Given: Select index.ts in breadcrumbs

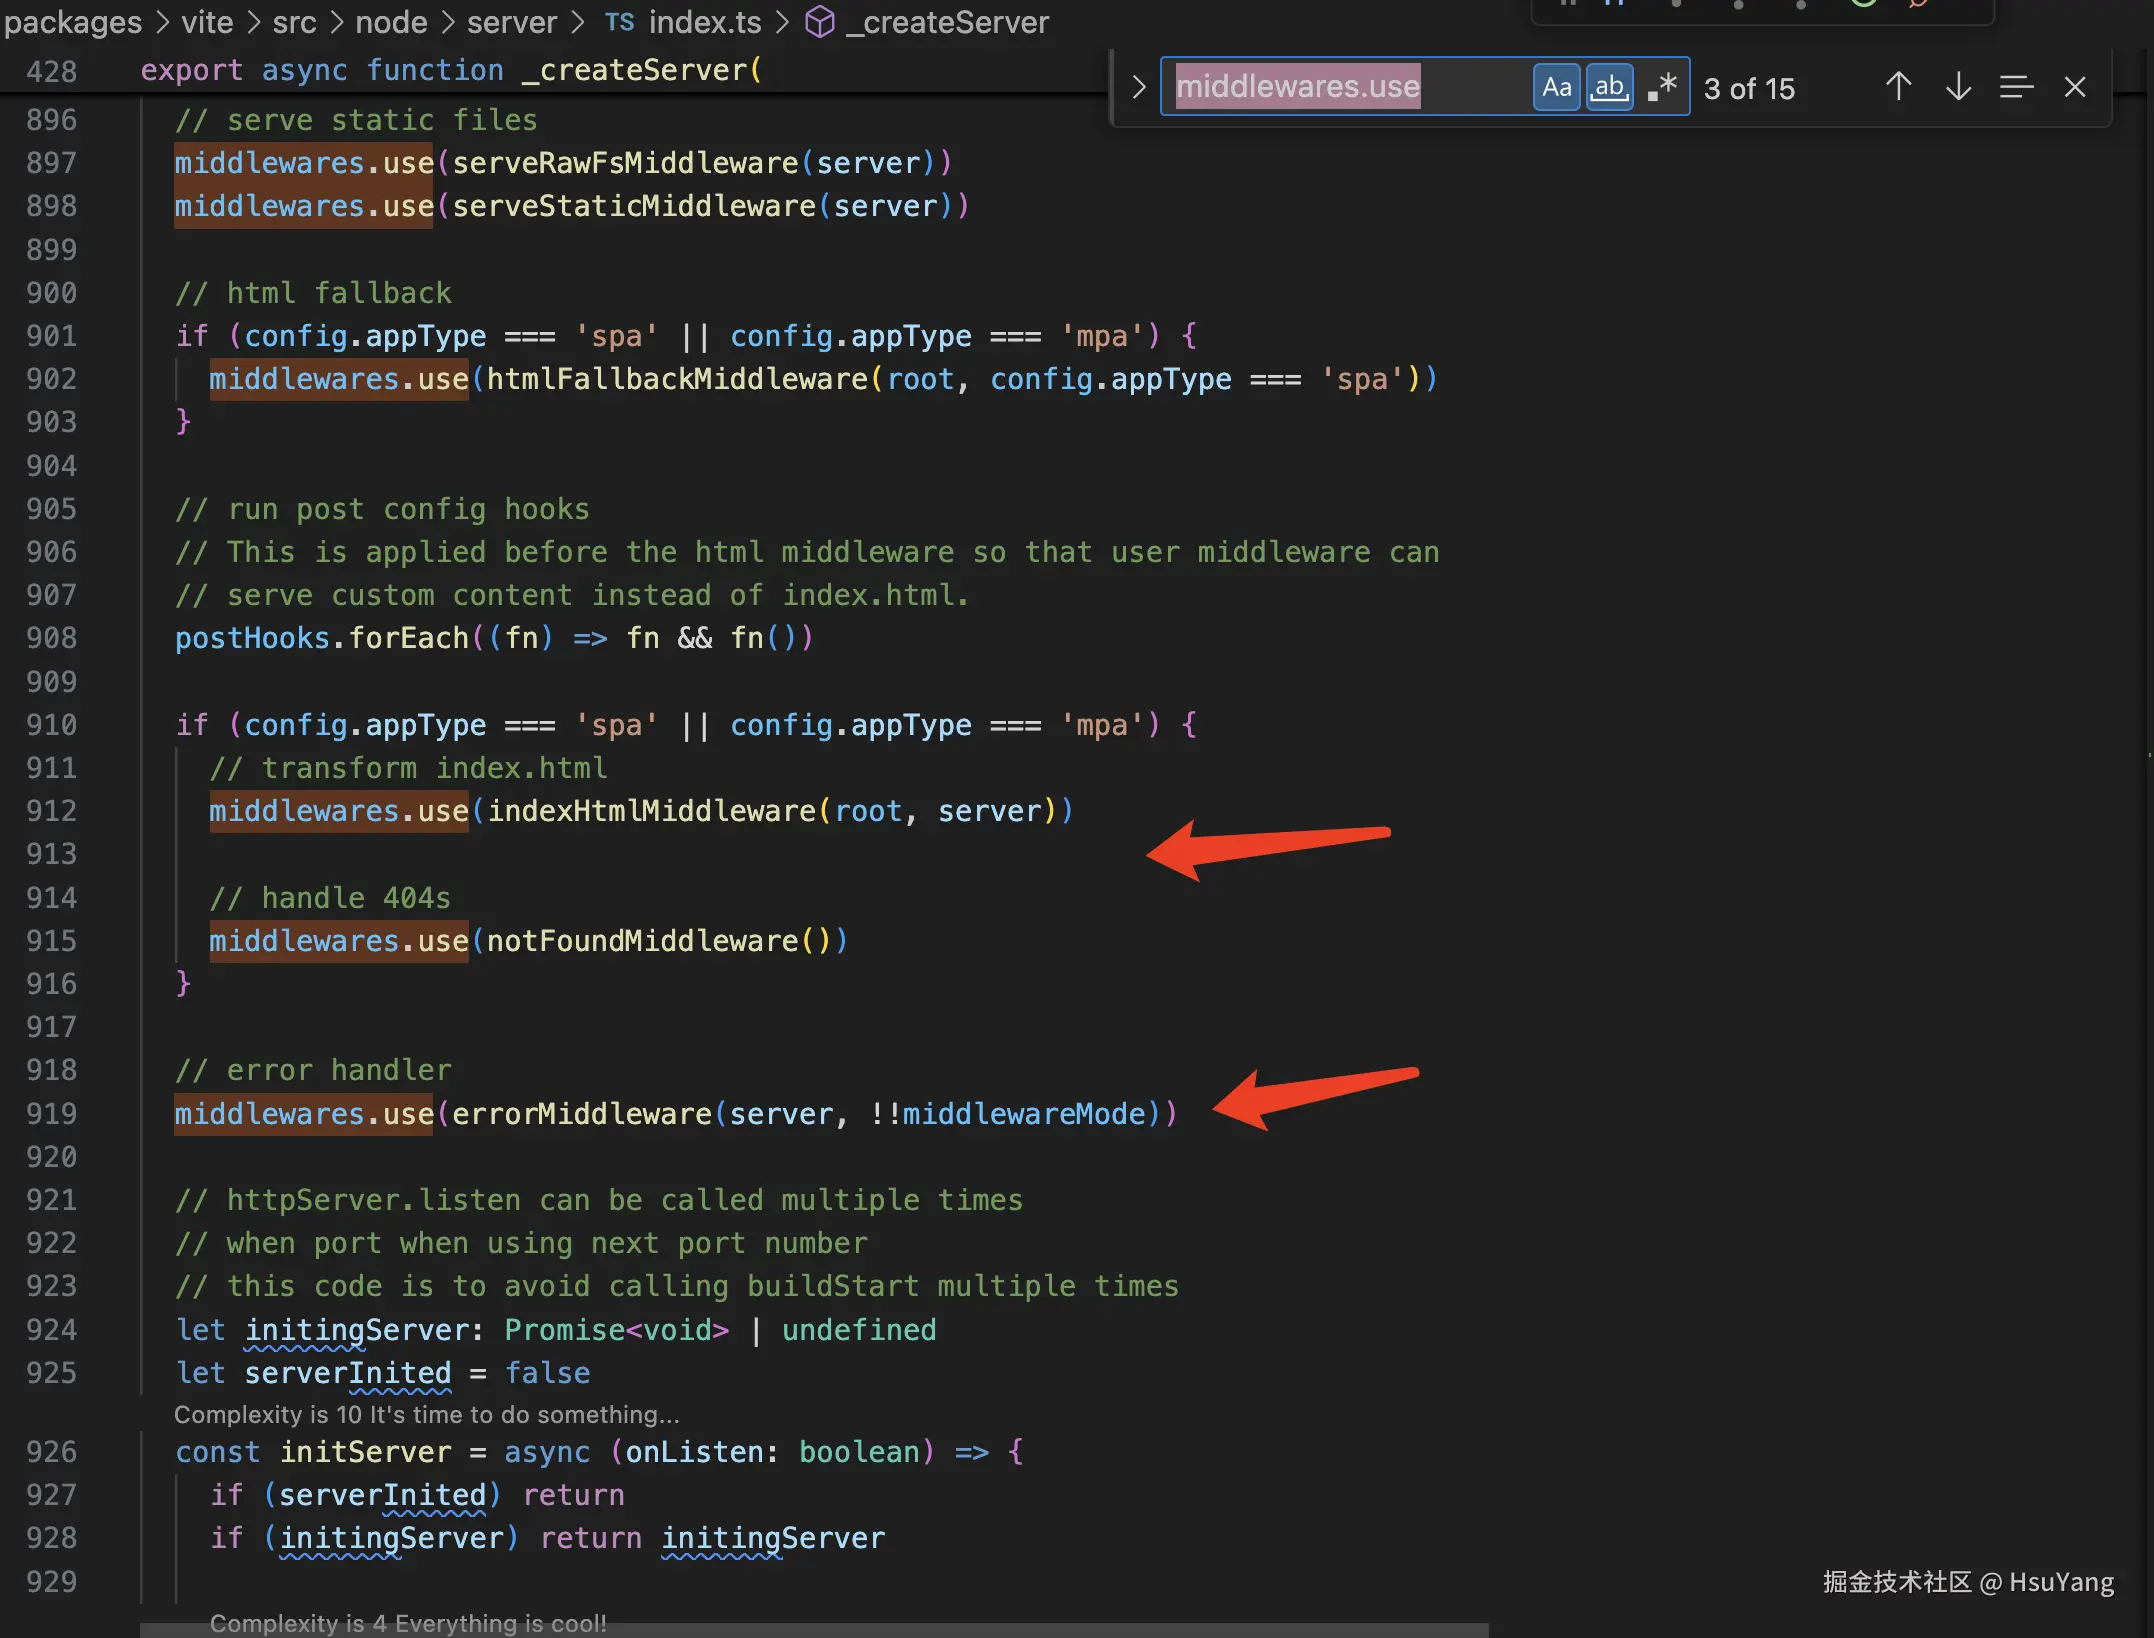Looking at the screenshot, I should point(704,22).
